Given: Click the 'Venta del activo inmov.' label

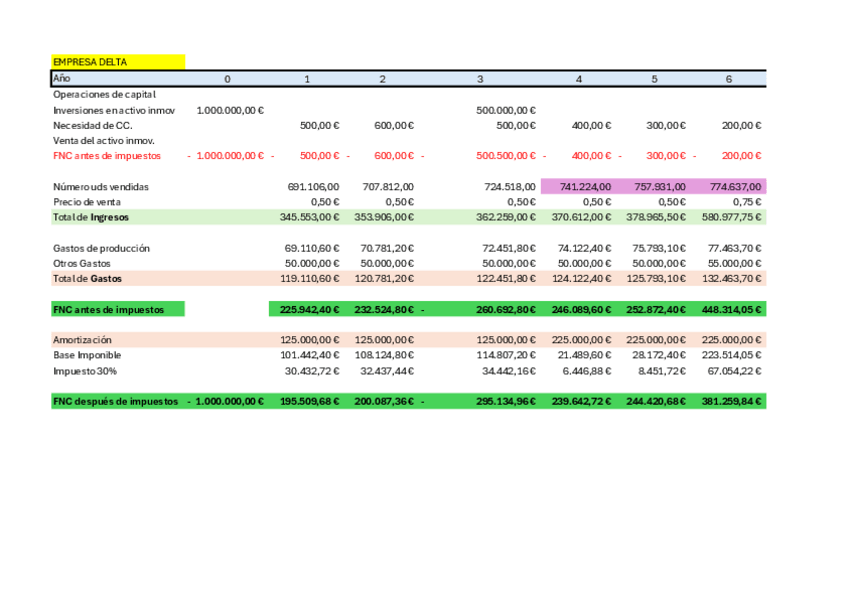Looking at the screenshot, I should tap(104, 141).
